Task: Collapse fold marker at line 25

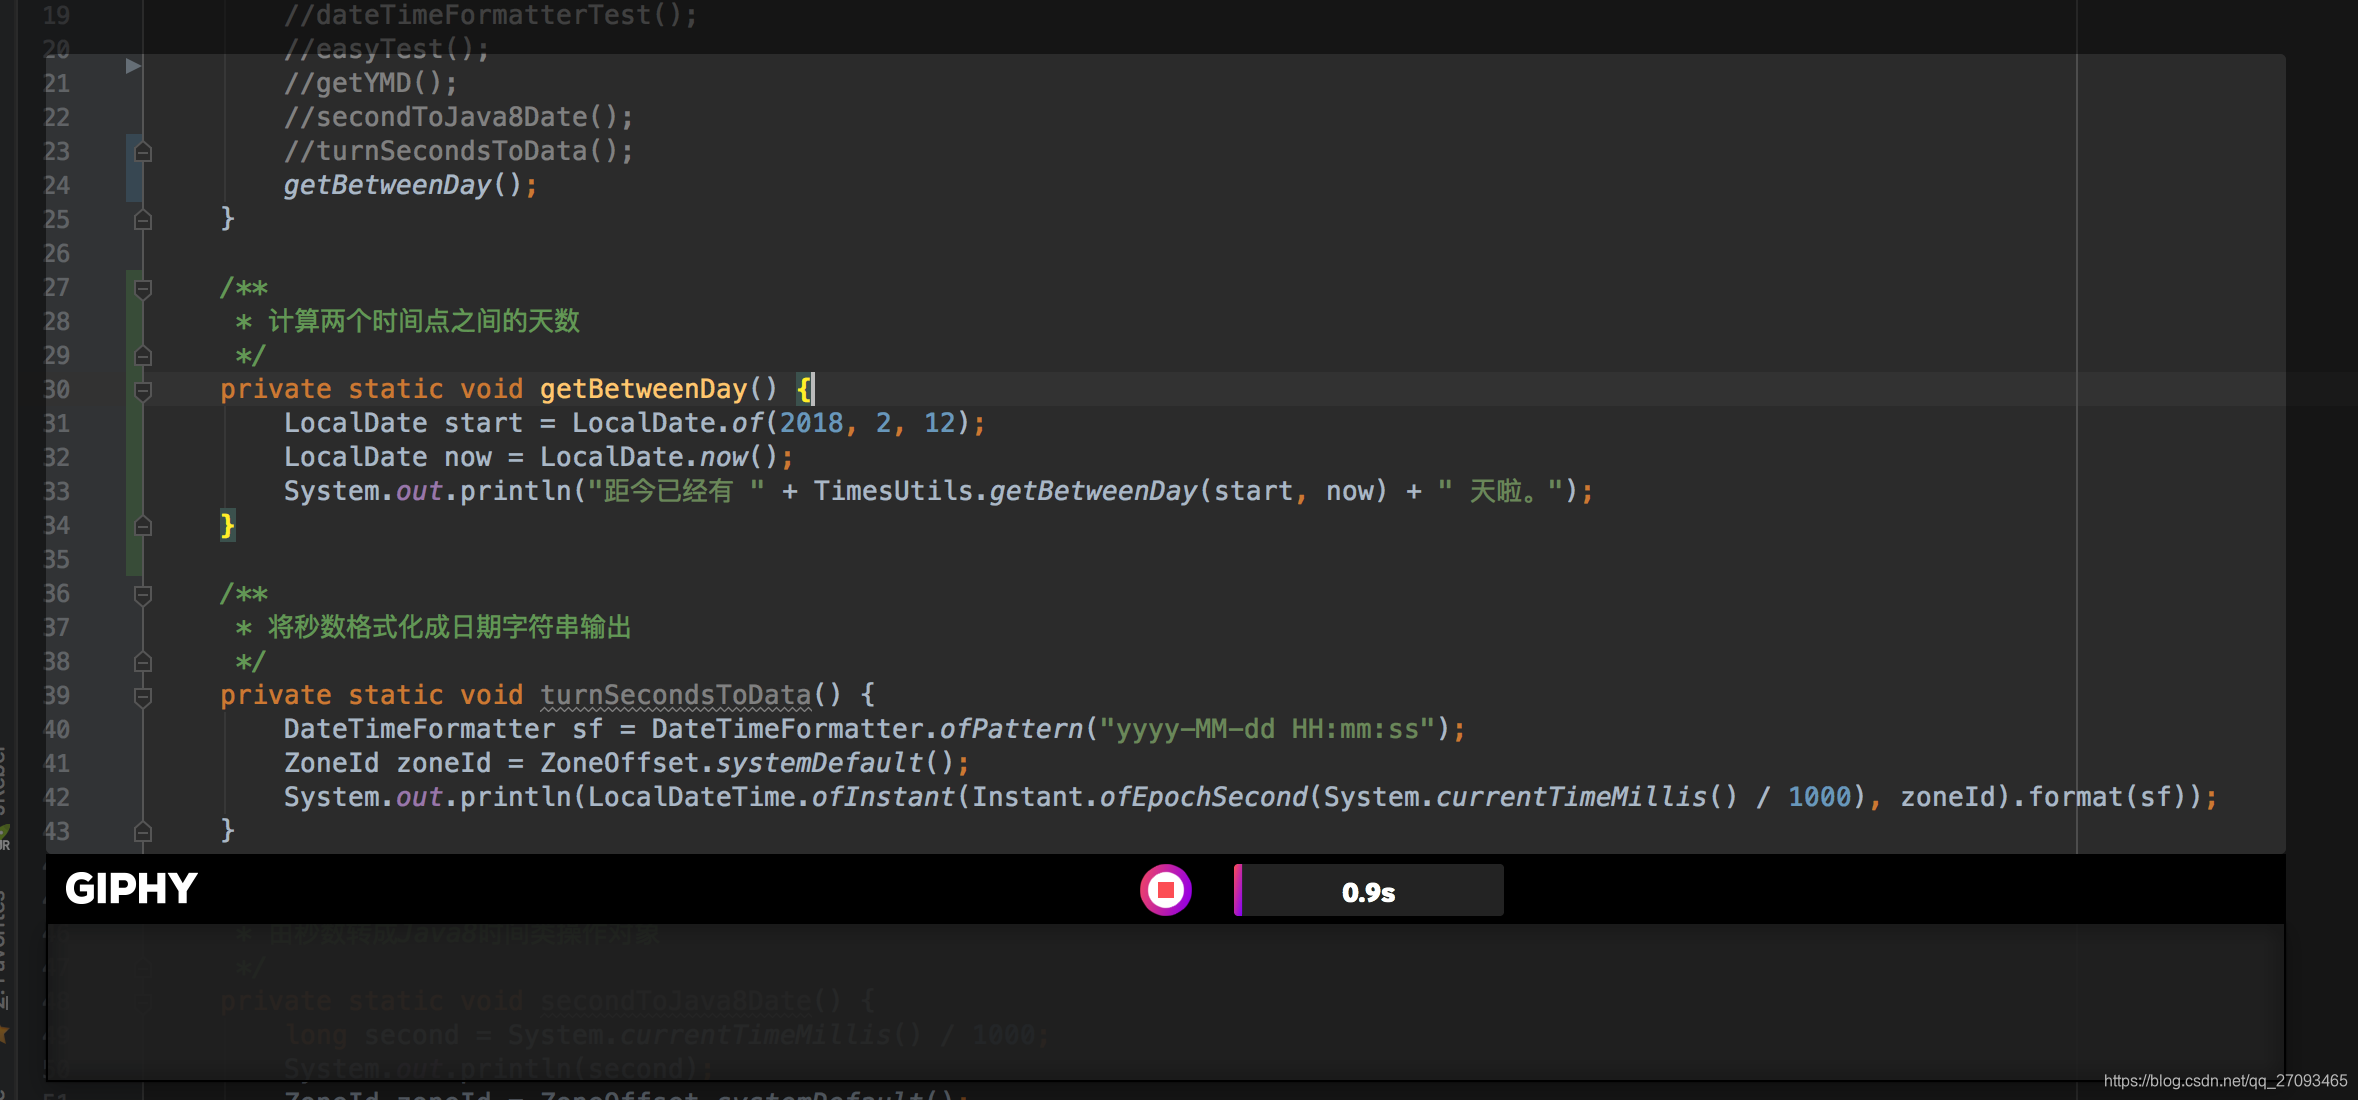Action: tap(143, 220)
